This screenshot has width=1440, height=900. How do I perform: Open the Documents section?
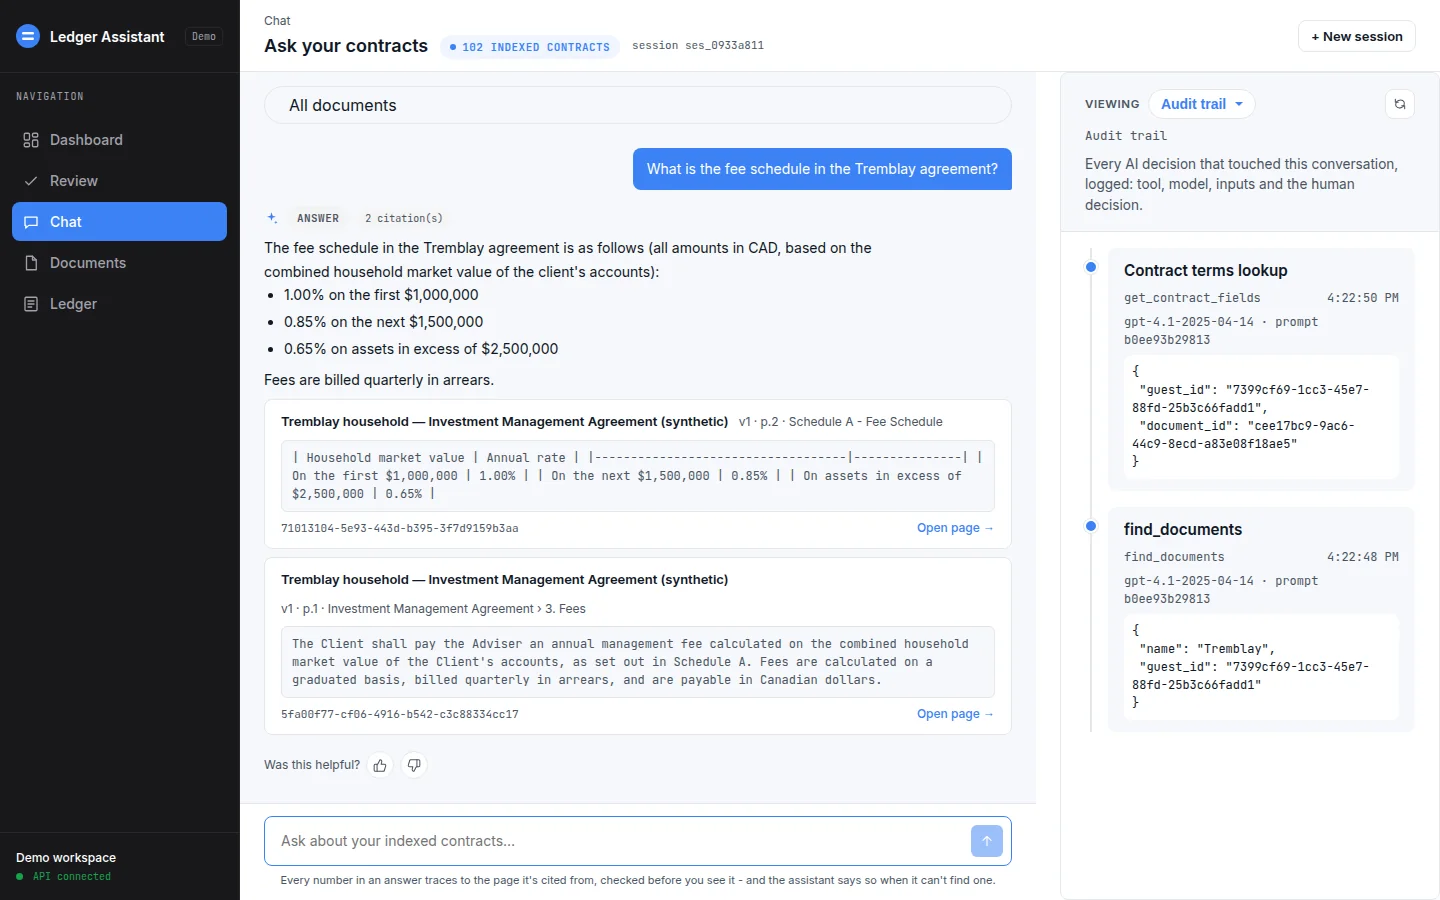click(x=119, y=263)
